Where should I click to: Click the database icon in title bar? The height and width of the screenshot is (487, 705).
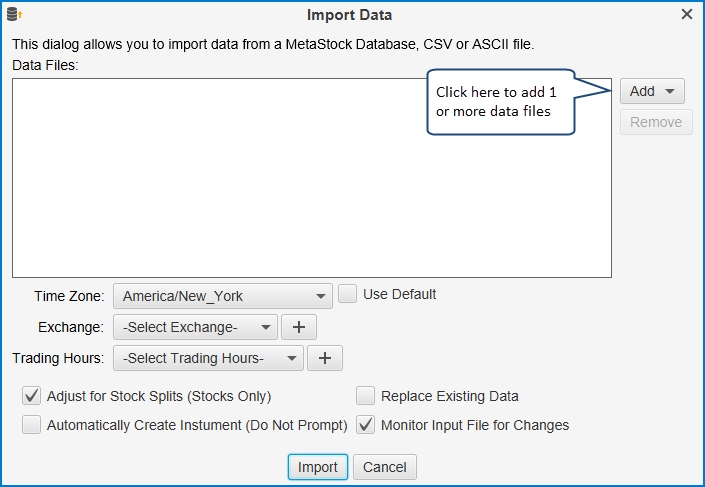(14, 14)
